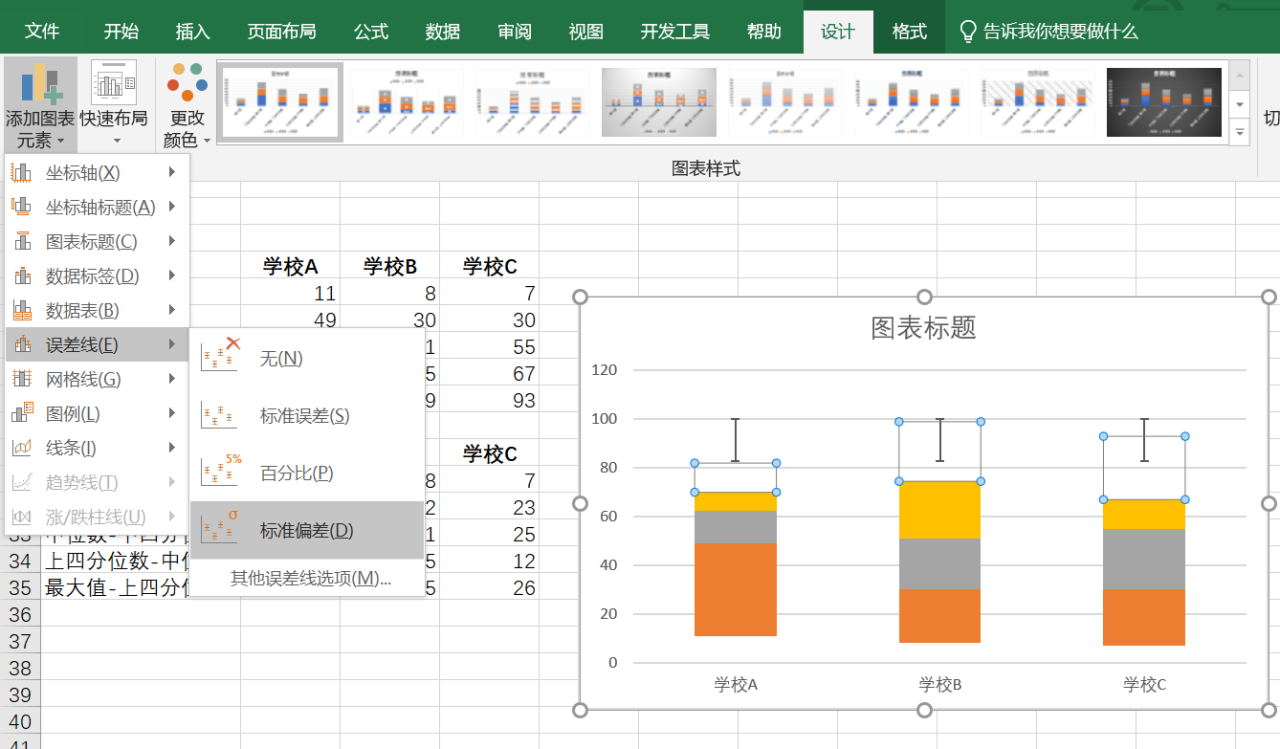The height and width of the screenshot is (749, 1280).
Task: Click the chart title icon beside 图表标题(C)
Action: [x=21, y=241]
